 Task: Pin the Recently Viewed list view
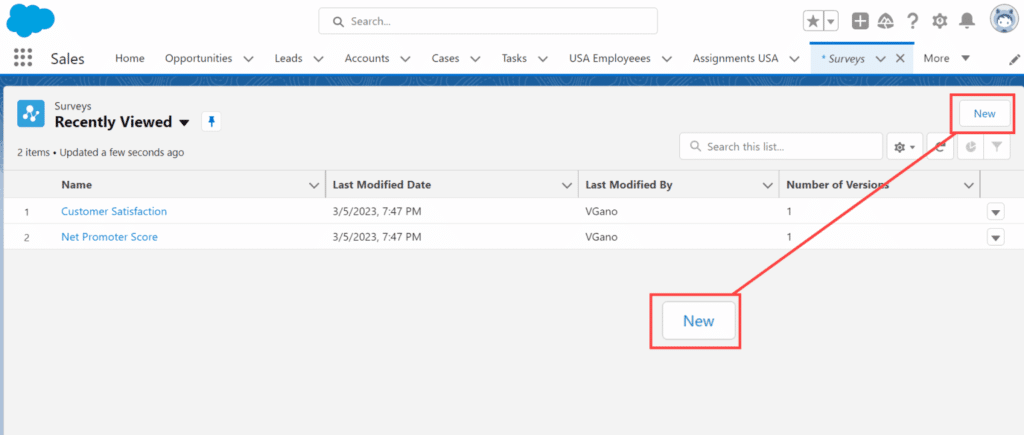coord(211,122)
